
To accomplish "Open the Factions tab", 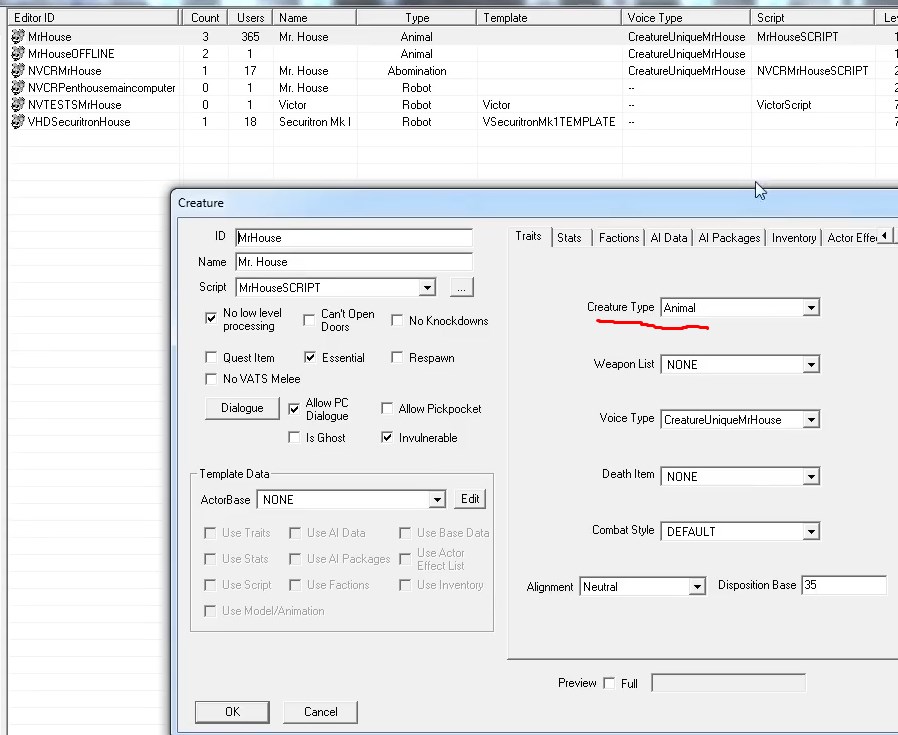I will tap(619, 238).
